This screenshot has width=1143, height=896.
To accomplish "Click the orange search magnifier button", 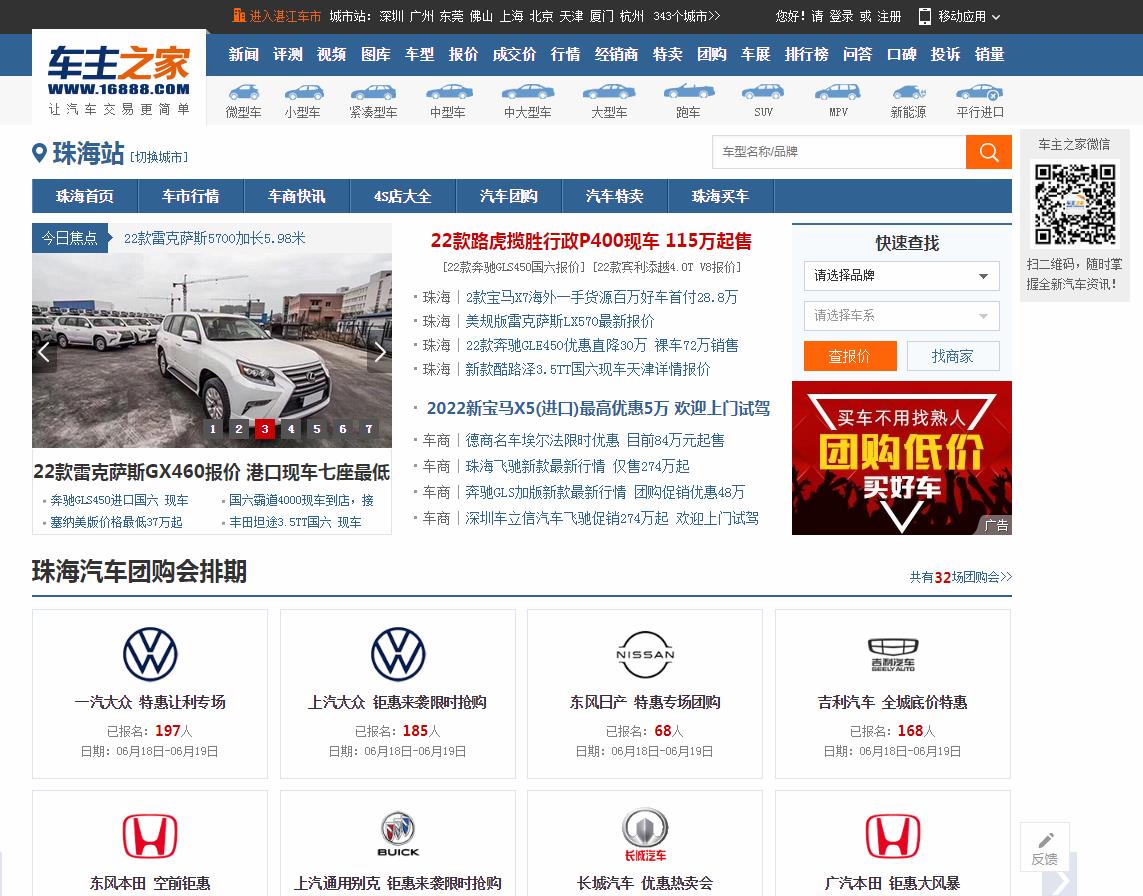I will (988, 152).
